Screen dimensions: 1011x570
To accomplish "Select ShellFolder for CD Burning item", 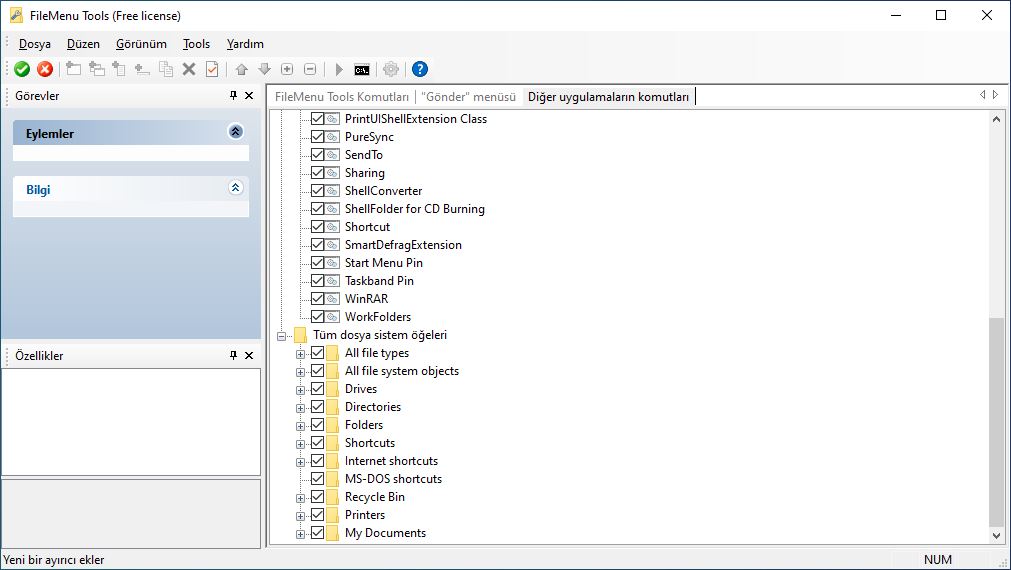I will point(415,209).
